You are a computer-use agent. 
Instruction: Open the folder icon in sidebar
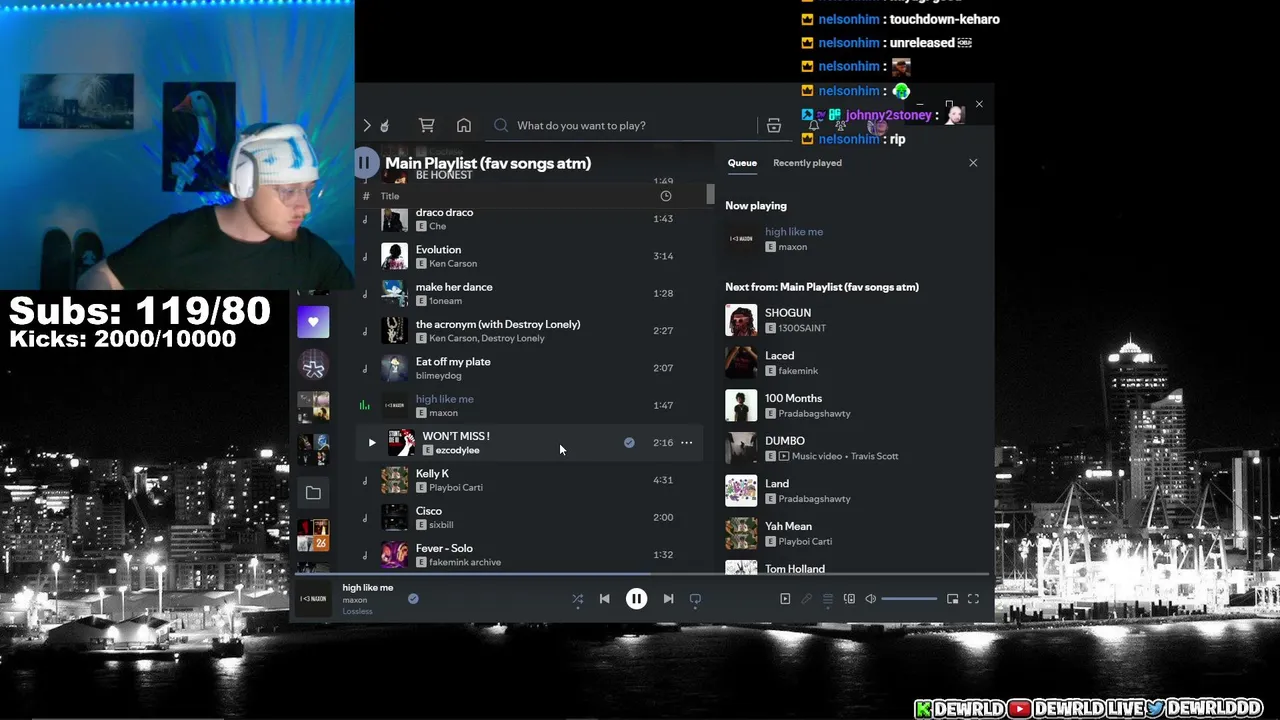[x=313, y=493]
